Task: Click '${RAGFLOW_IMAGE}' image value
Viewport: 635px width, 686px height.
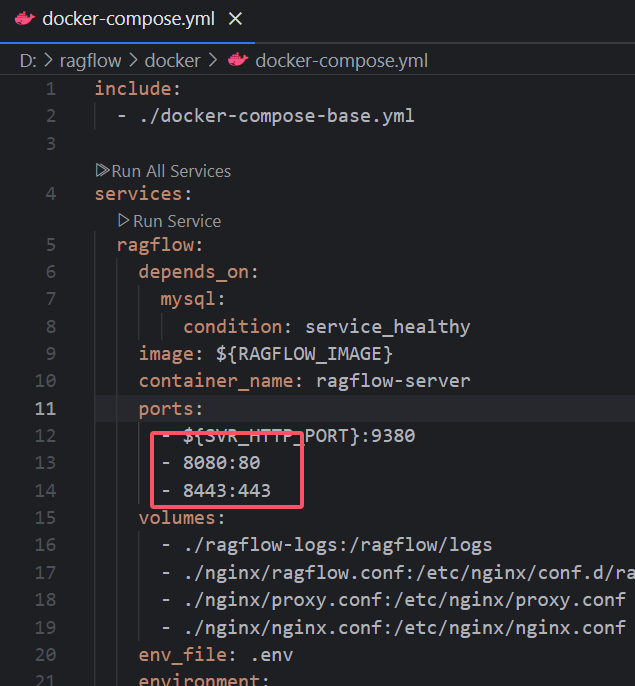Action: [x=304, y=354]
